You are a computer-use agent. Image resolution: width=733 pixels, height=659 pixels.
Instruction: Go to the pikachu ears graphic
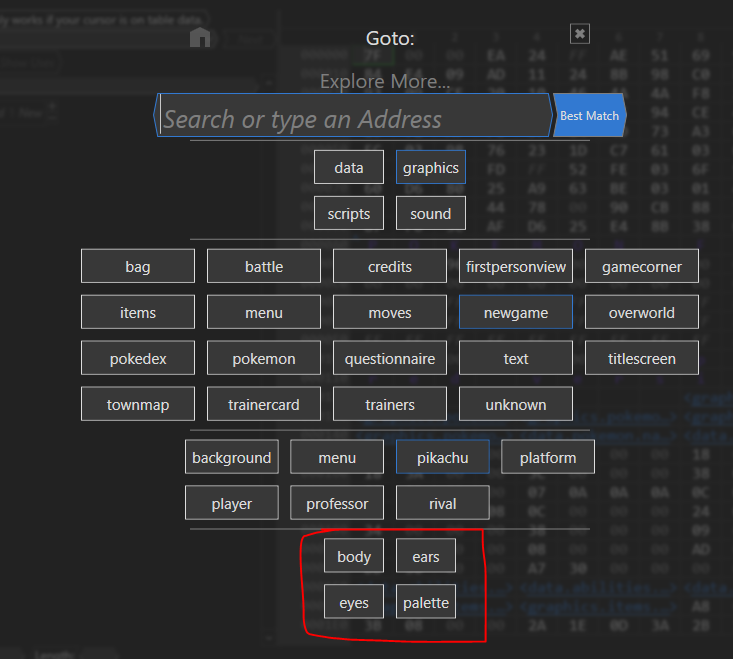426,556
